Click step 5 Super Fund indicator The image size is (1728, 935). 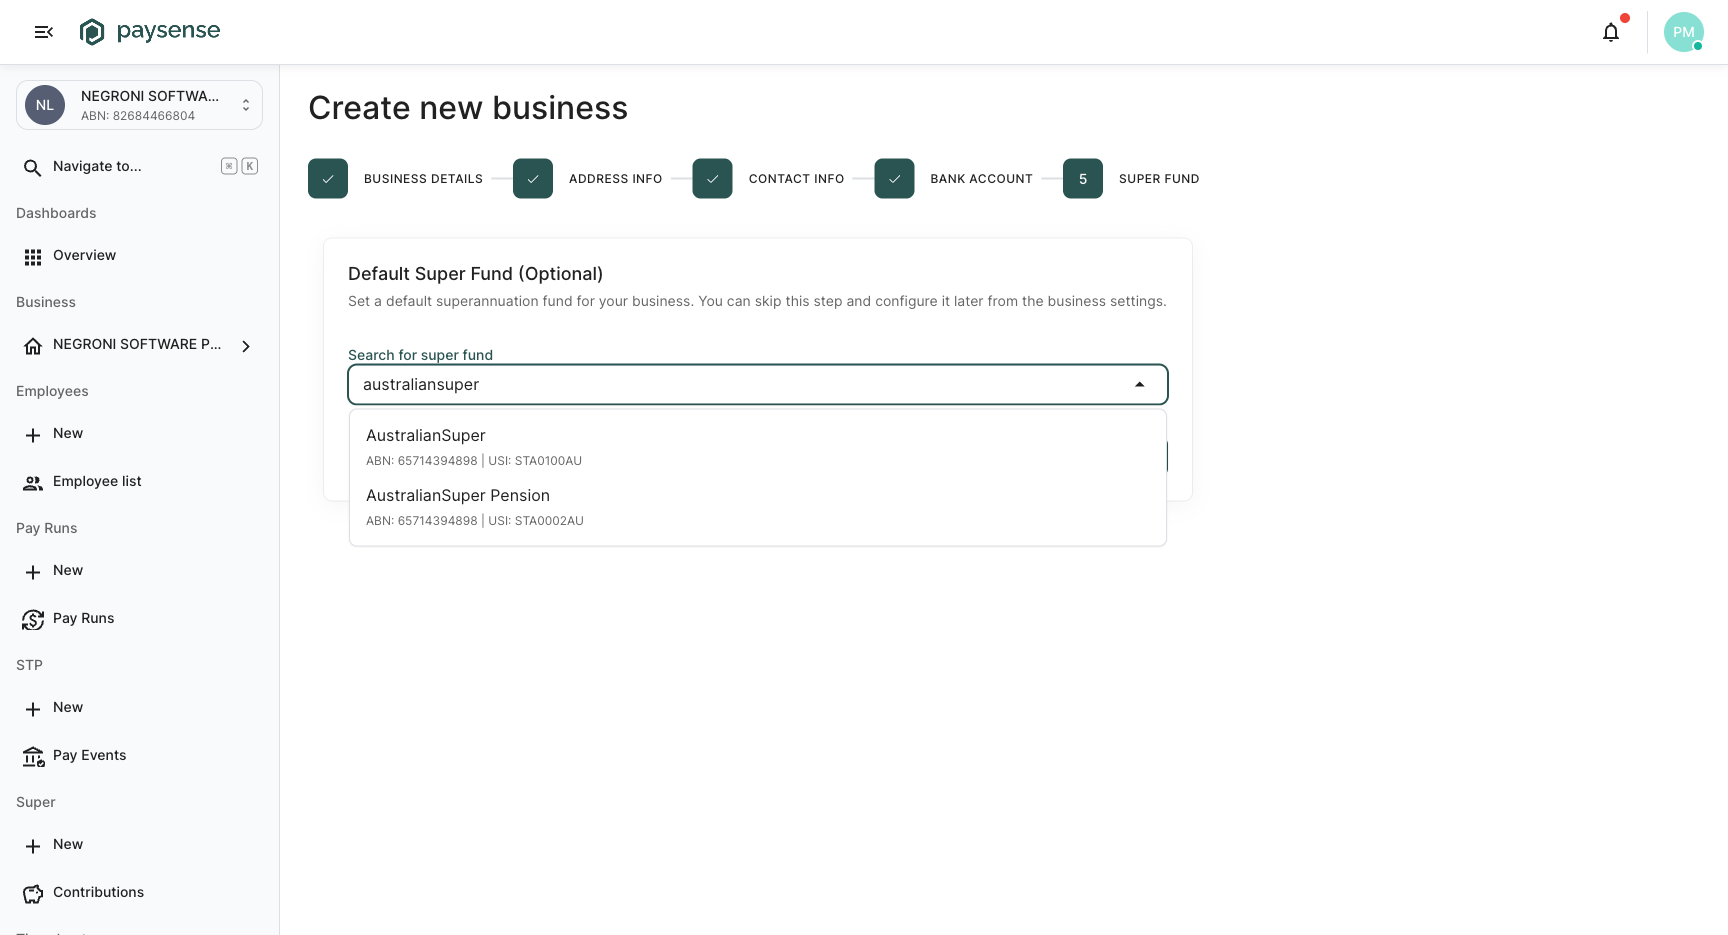(1083, 179)
